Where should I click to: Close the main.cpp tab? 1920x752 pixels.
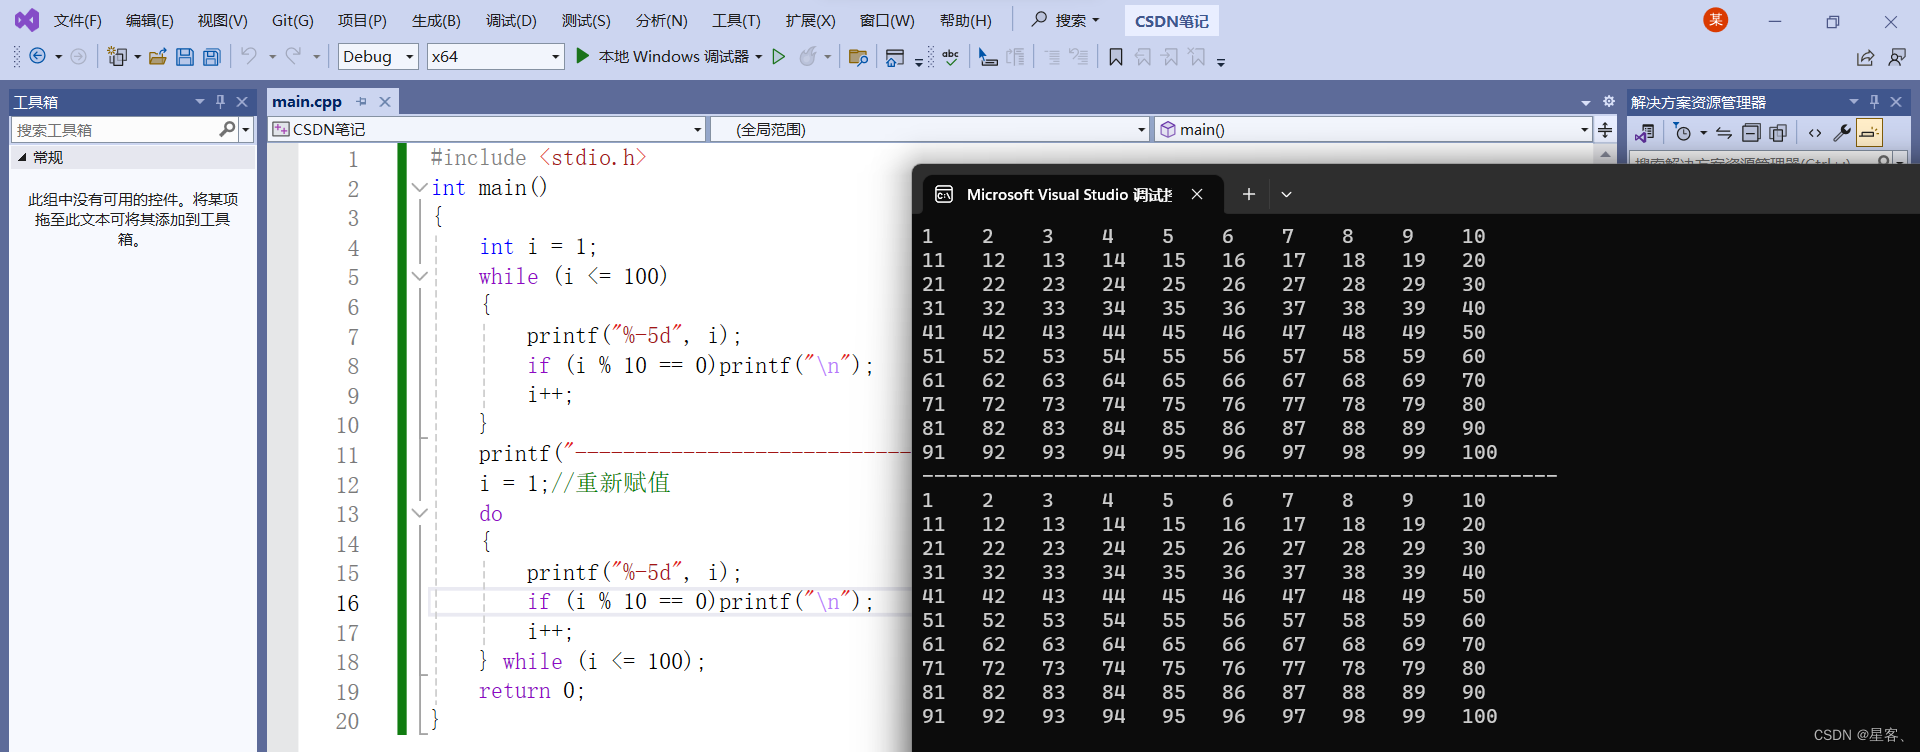[x=385, y=102]
